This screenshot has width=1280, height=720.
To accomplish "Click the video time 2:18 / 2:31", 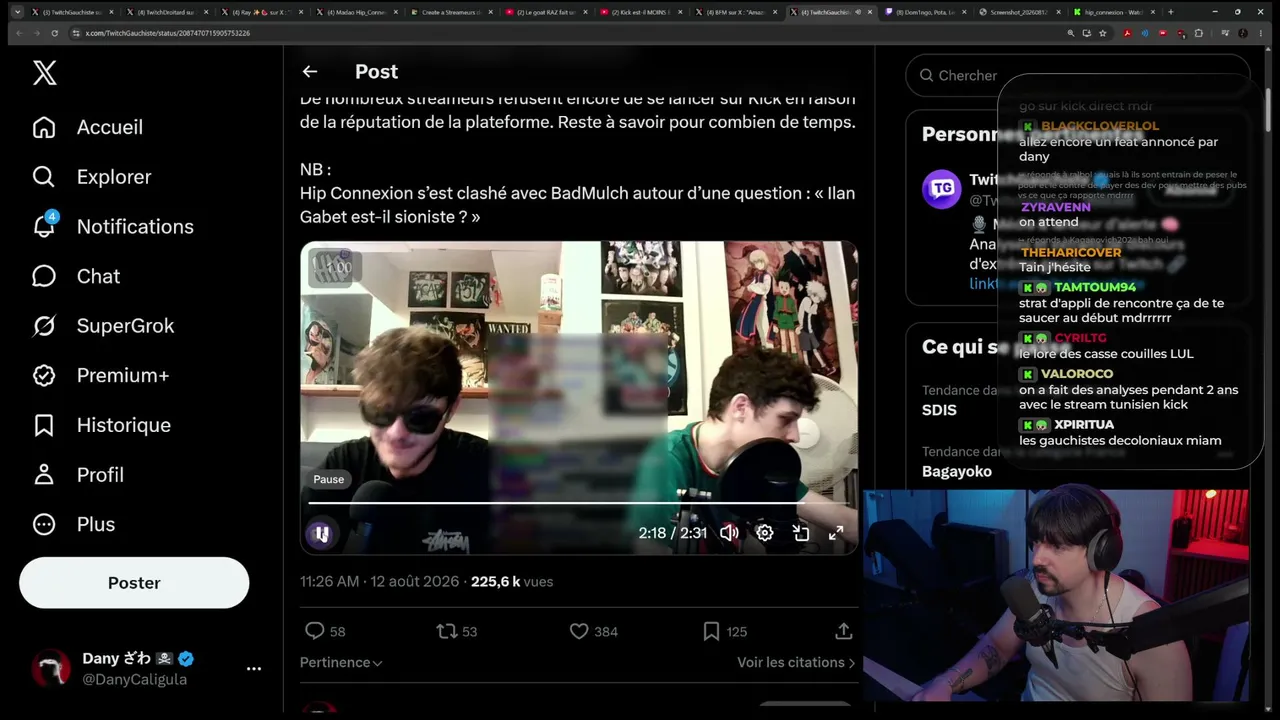I will pos(673,533).
